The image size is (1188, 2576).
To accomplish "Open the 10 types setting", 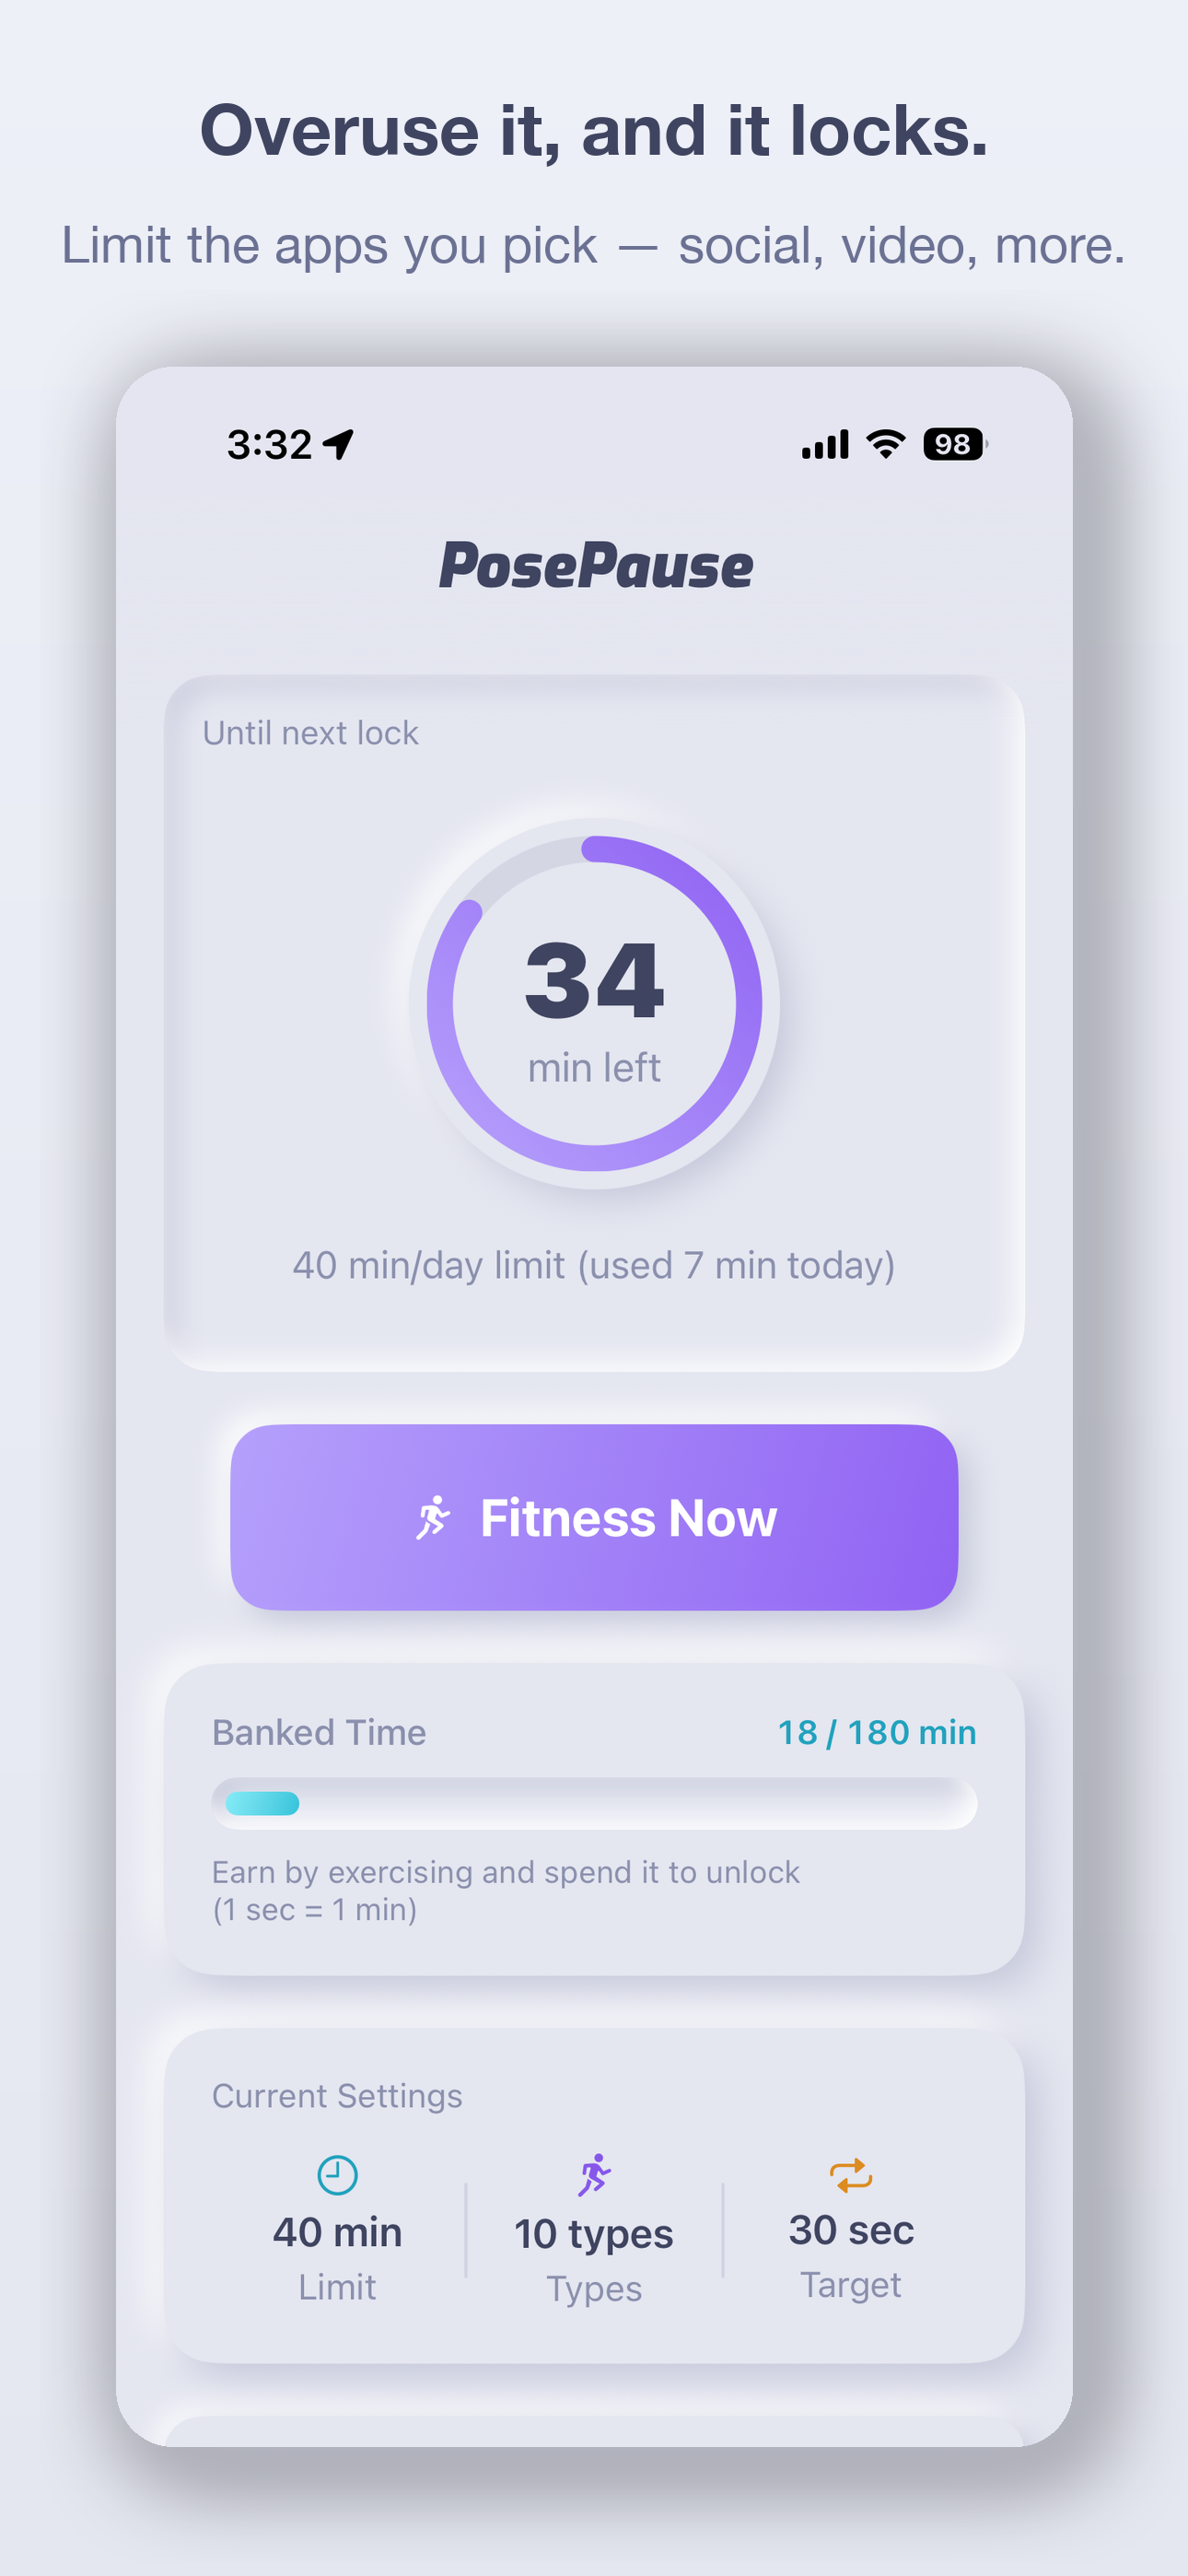I will tap(594, 2231).
